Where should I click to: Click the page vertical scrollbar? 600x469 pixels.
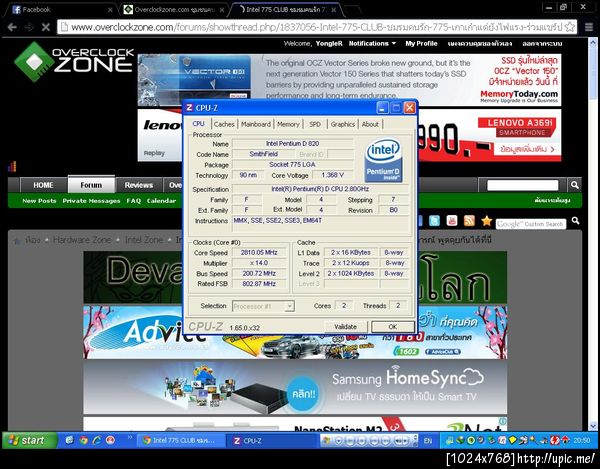pyautogui.click(x=593, y=68)
